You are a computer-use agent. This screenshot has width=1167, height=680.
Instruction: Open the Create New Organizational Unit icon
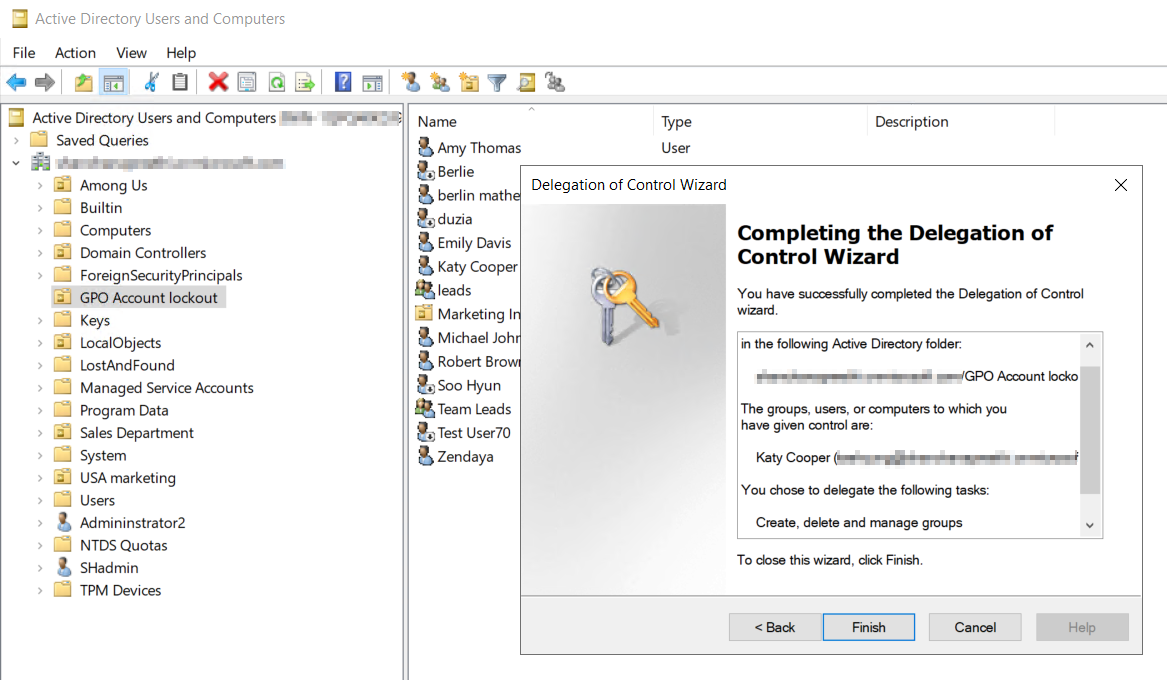469,82
